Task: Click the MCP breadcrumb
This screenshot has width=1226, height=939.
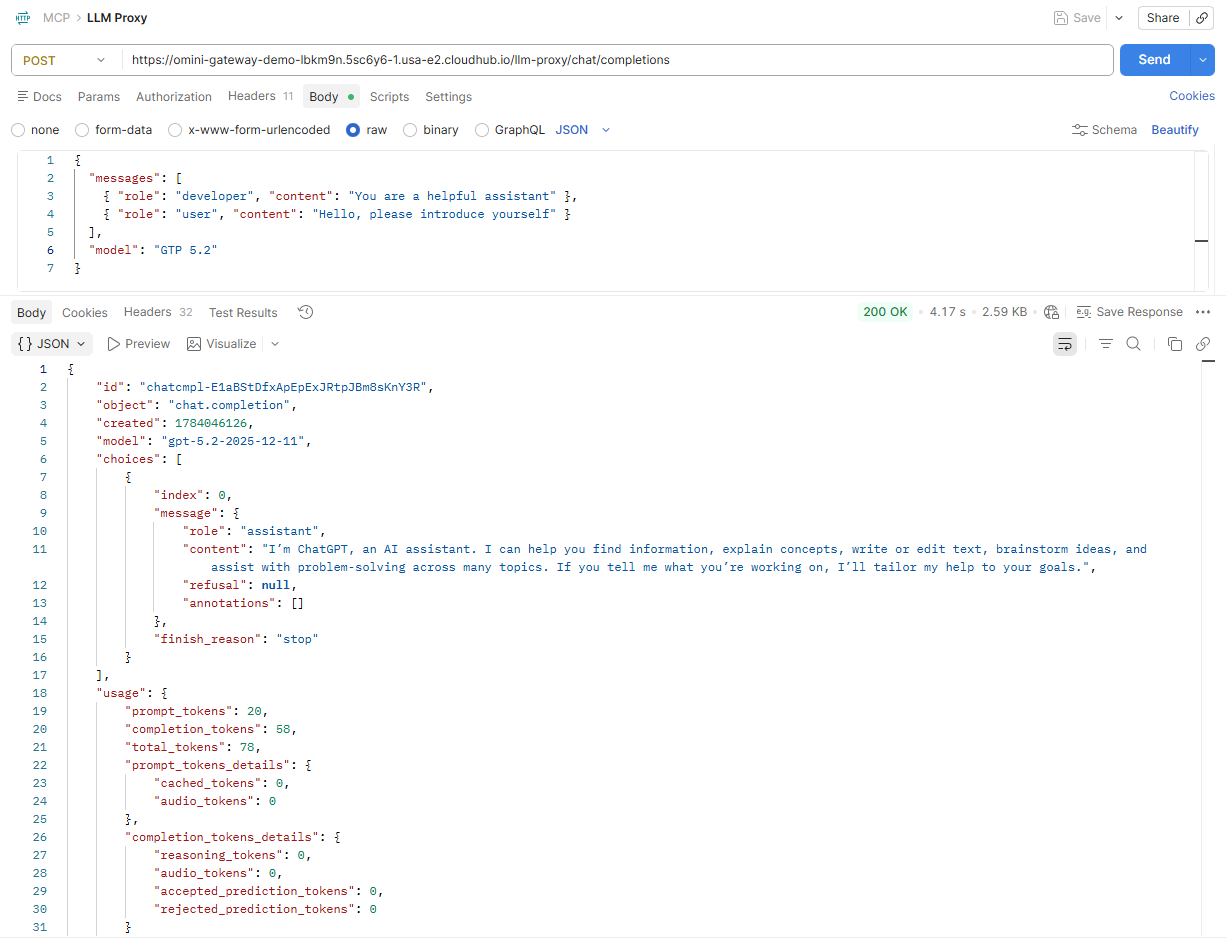Action: (56, 18)
